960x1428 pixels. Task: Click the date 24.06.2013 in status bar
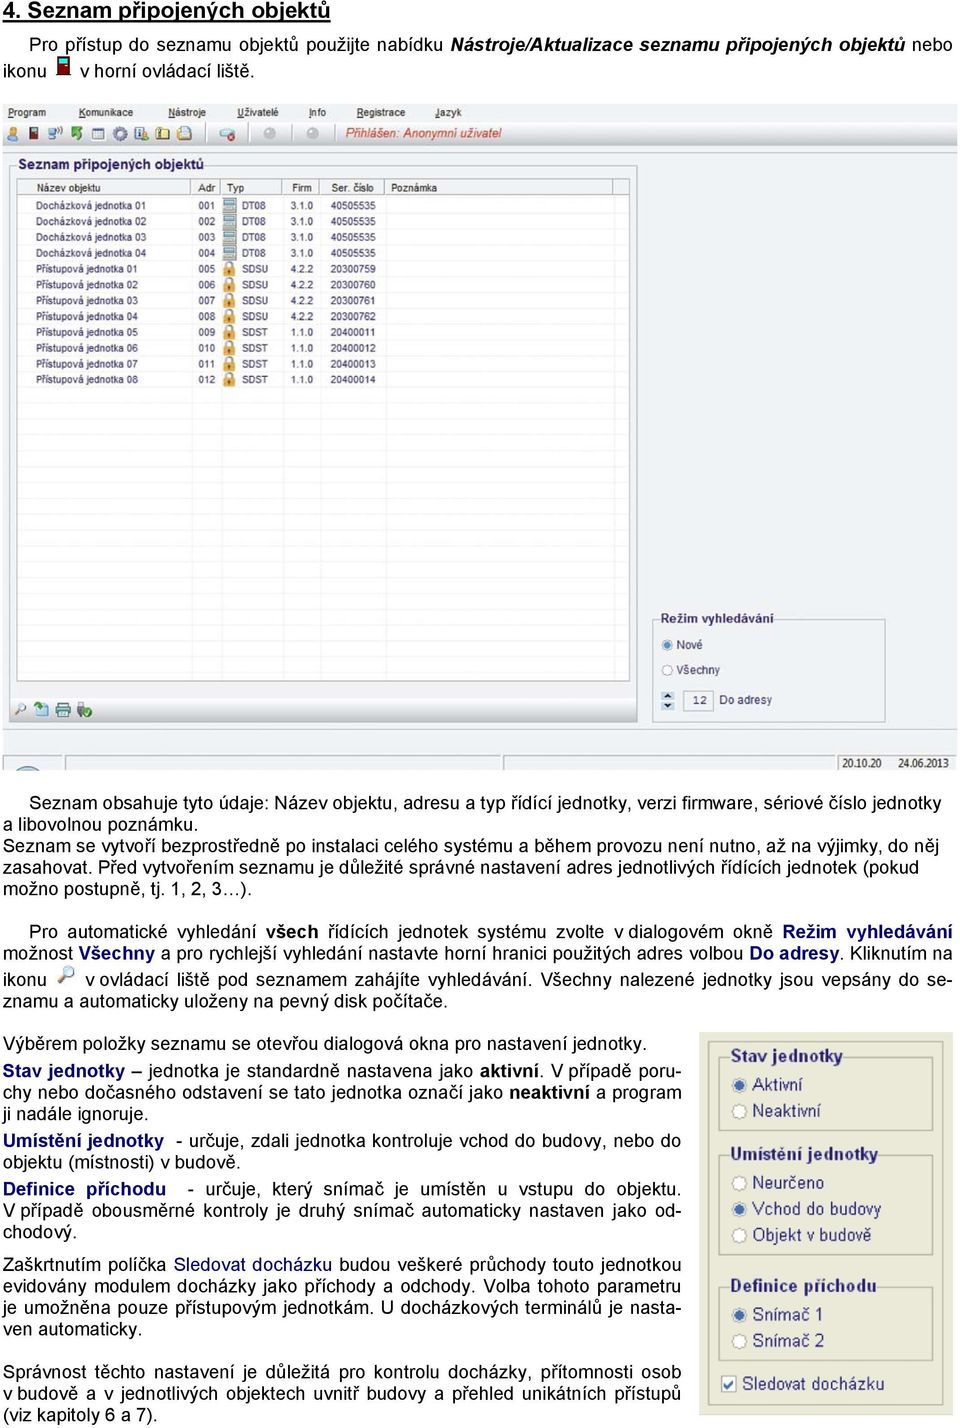[923, 763]
